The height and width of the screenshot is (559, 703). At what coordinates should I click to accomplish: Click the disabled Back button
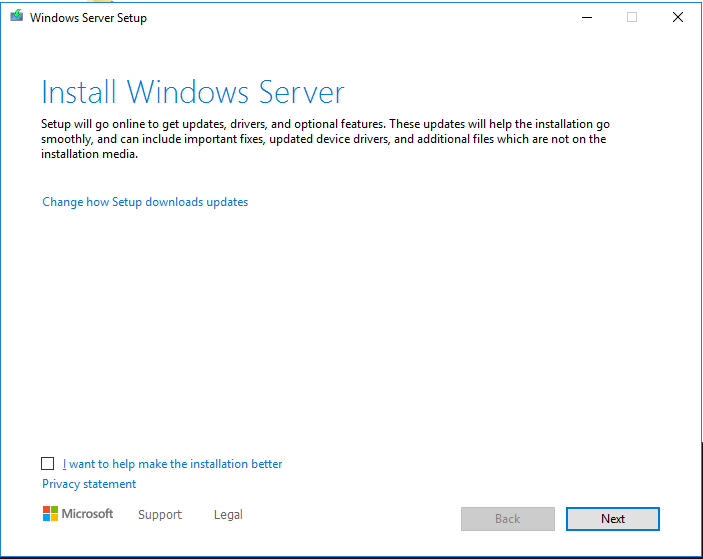508,519
